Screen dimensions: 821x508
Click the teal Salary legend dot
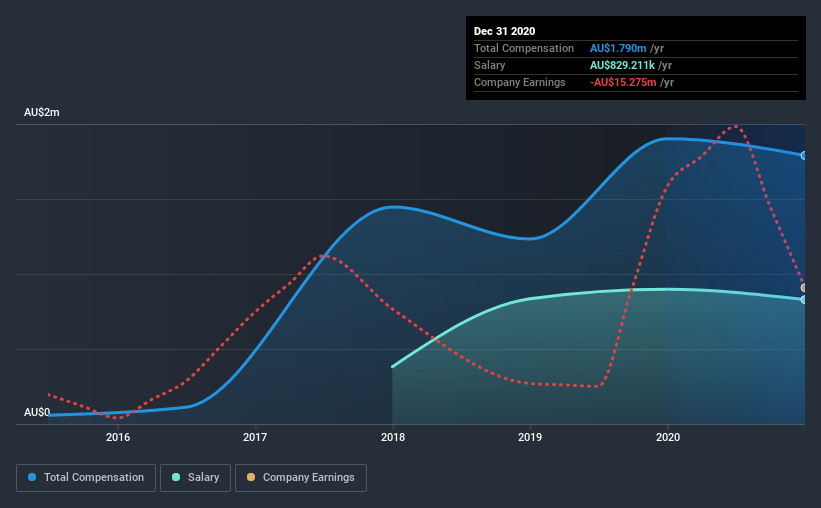pyautogui.click(x=176, y=477)
